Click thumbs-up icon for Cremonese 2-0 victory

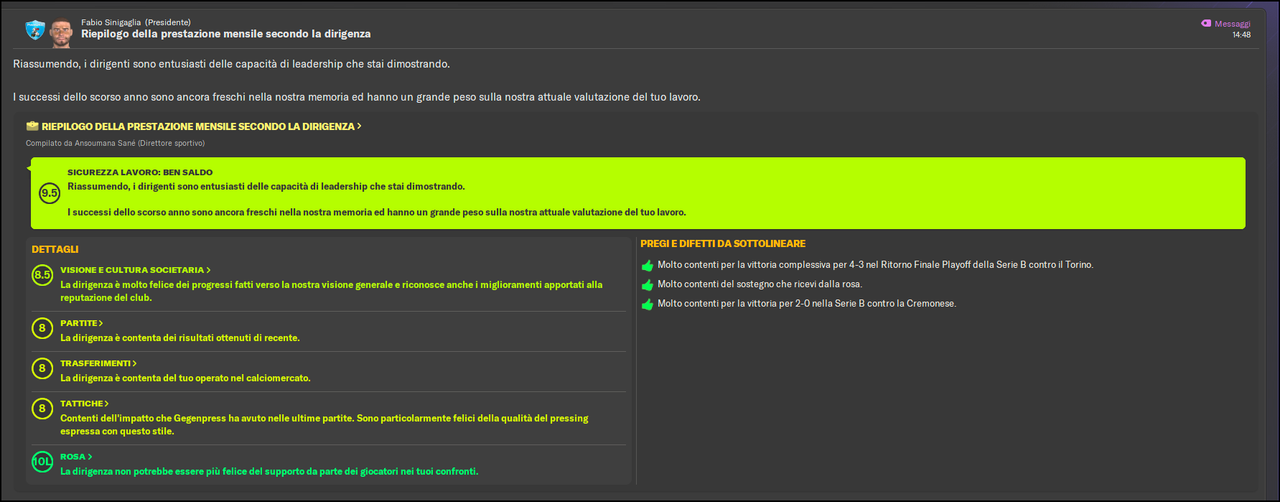(x=647, y=303)
